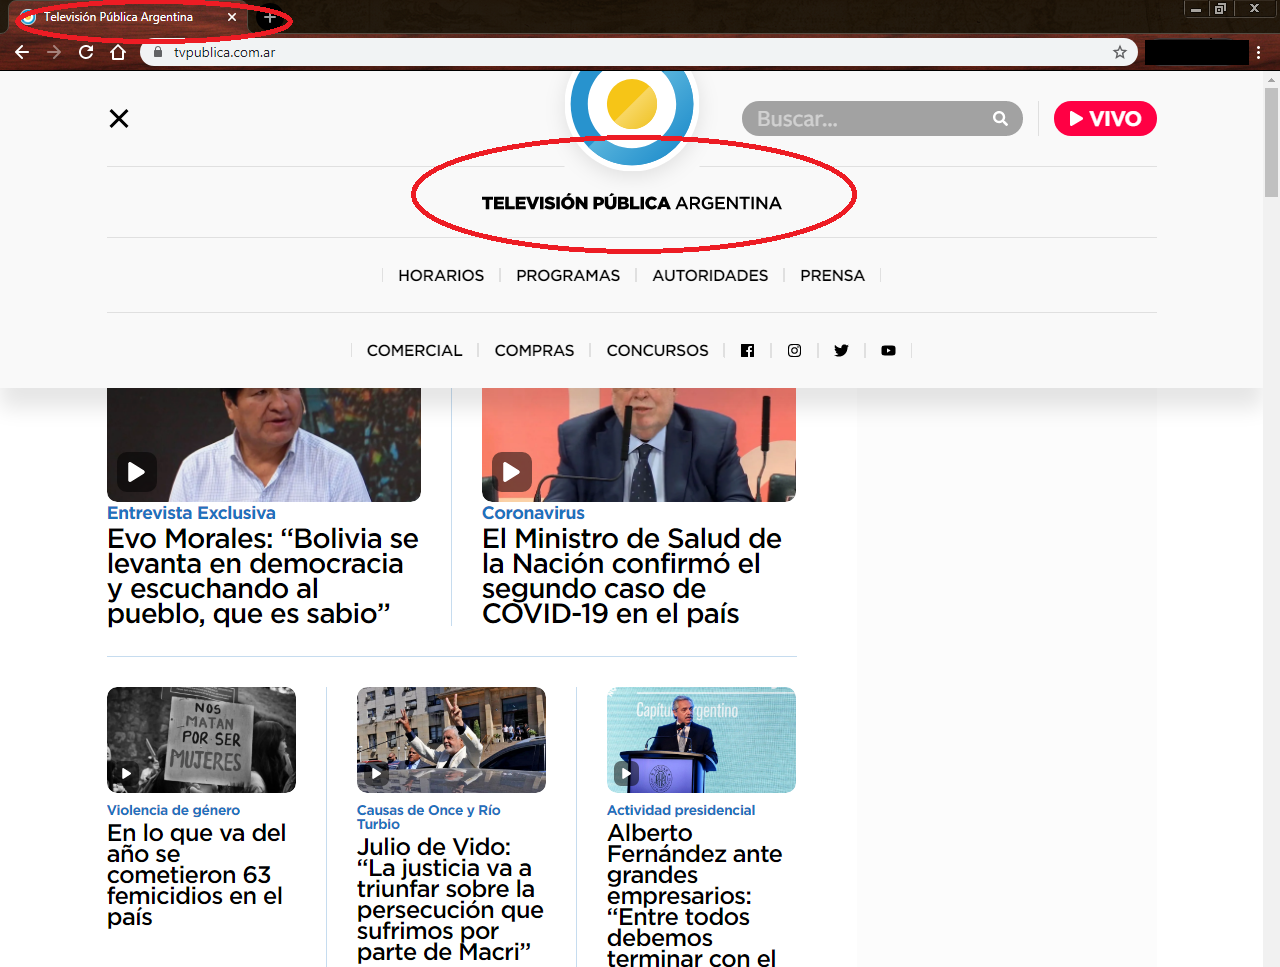Open the Facebook social icon link
1280x967 pixels.
(x=747, y=351)
